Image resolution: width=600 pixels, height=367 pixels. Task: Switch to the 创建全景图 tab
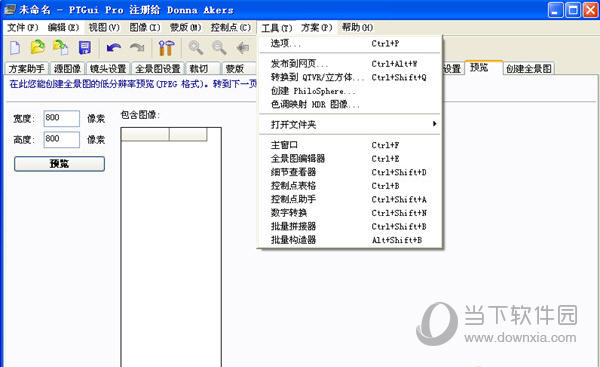[x=528, y=69]
